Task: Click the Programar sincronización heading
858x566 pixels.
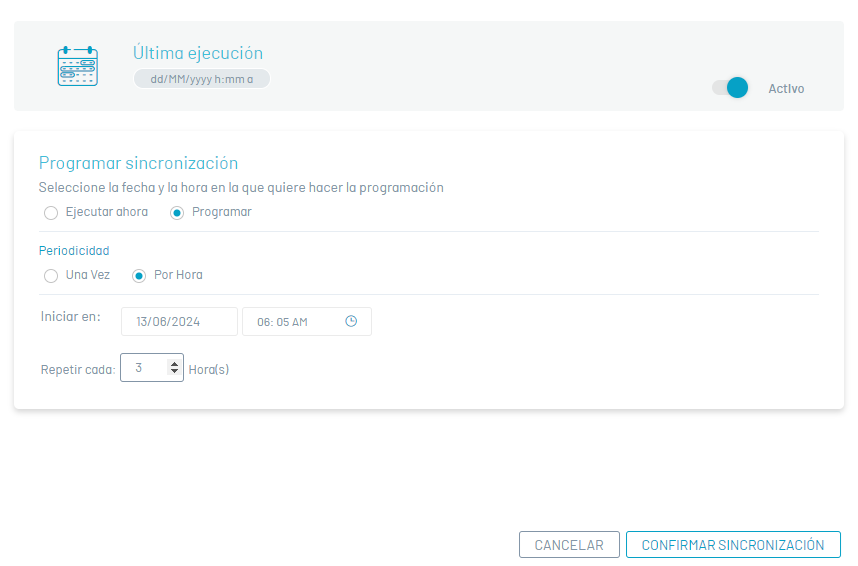Action: 138,163
